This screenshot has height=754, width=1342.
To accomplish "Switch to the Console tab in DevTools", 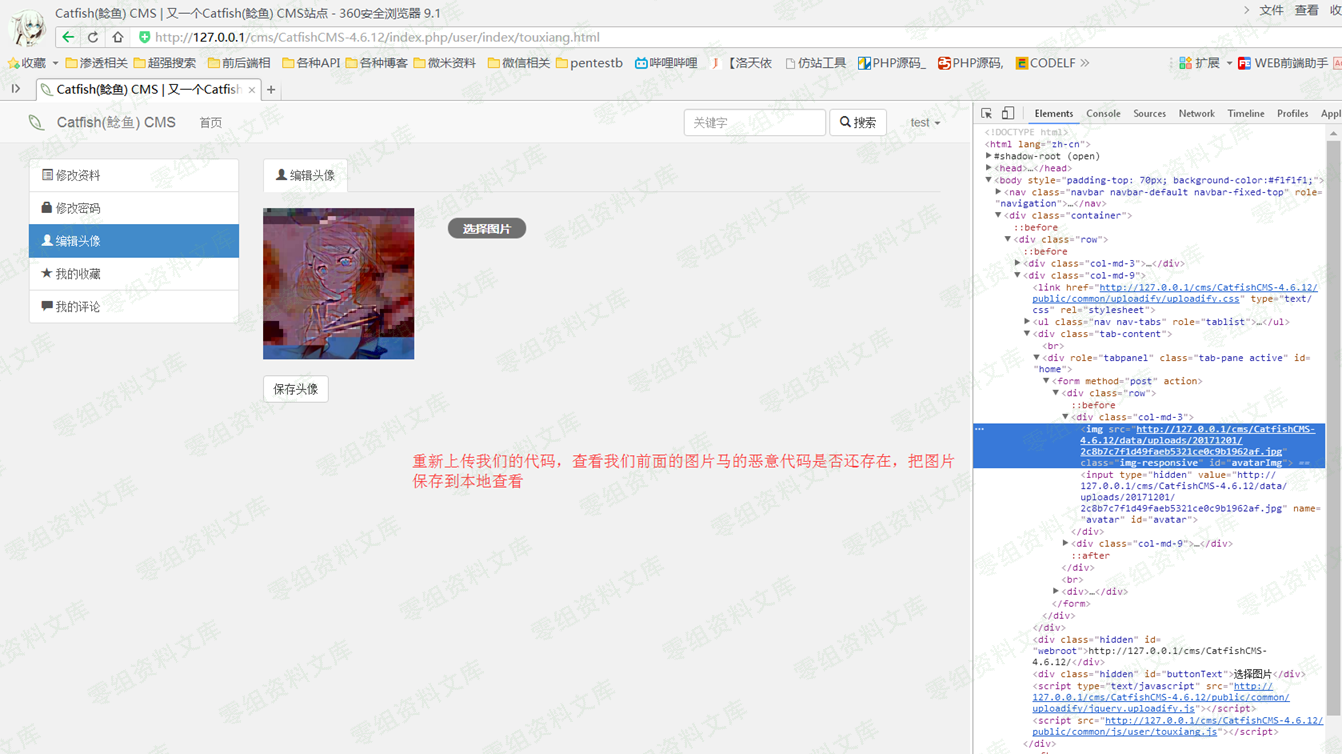I will point(1103,114).
